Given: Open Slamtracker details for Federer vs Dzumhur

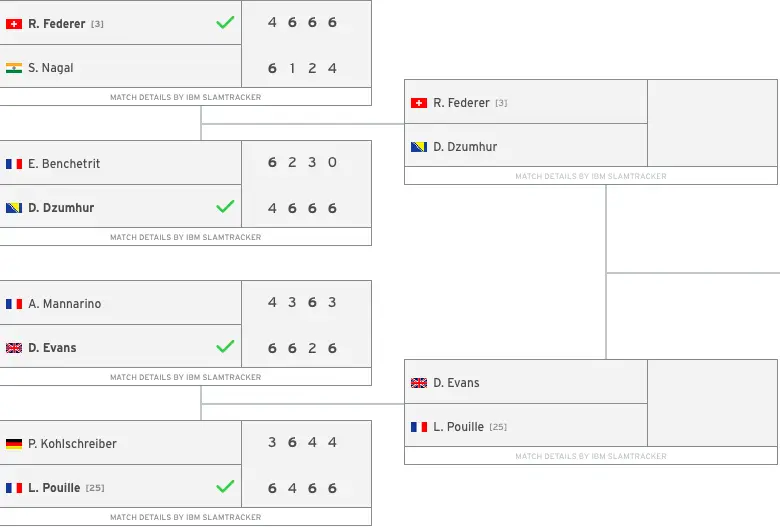Looking at the screenshot, I should point(591,176).
